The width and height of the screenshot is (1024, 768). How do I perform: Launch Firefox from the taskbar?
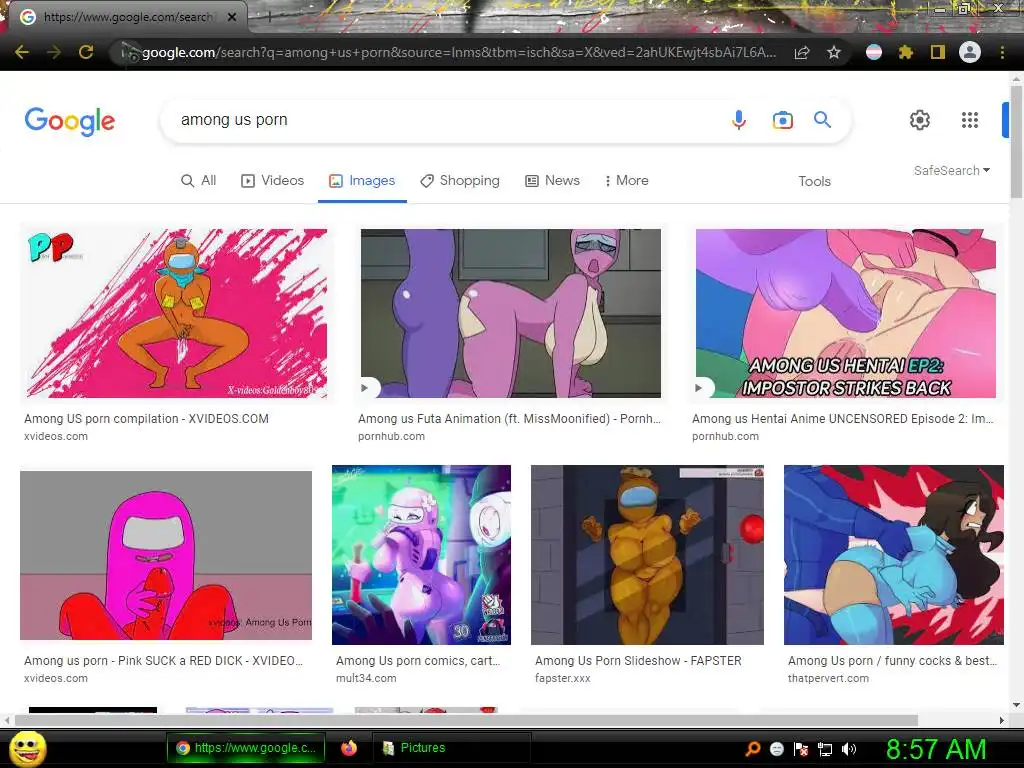[349, 748]
